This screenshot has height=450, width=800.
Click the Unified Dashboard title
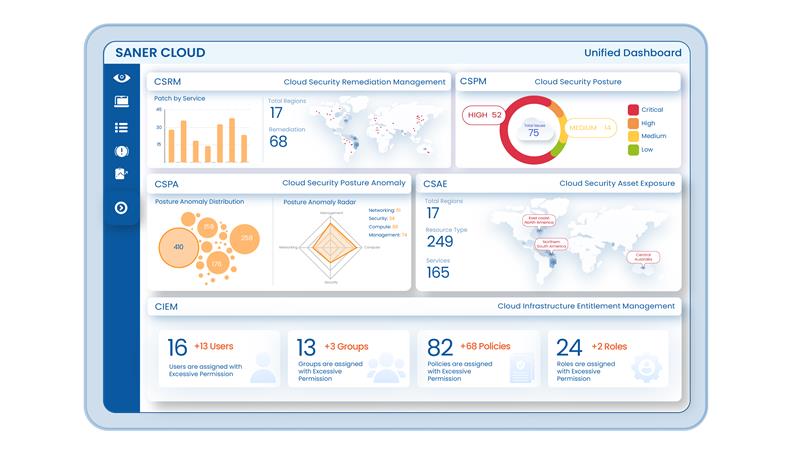coord(632,53)
